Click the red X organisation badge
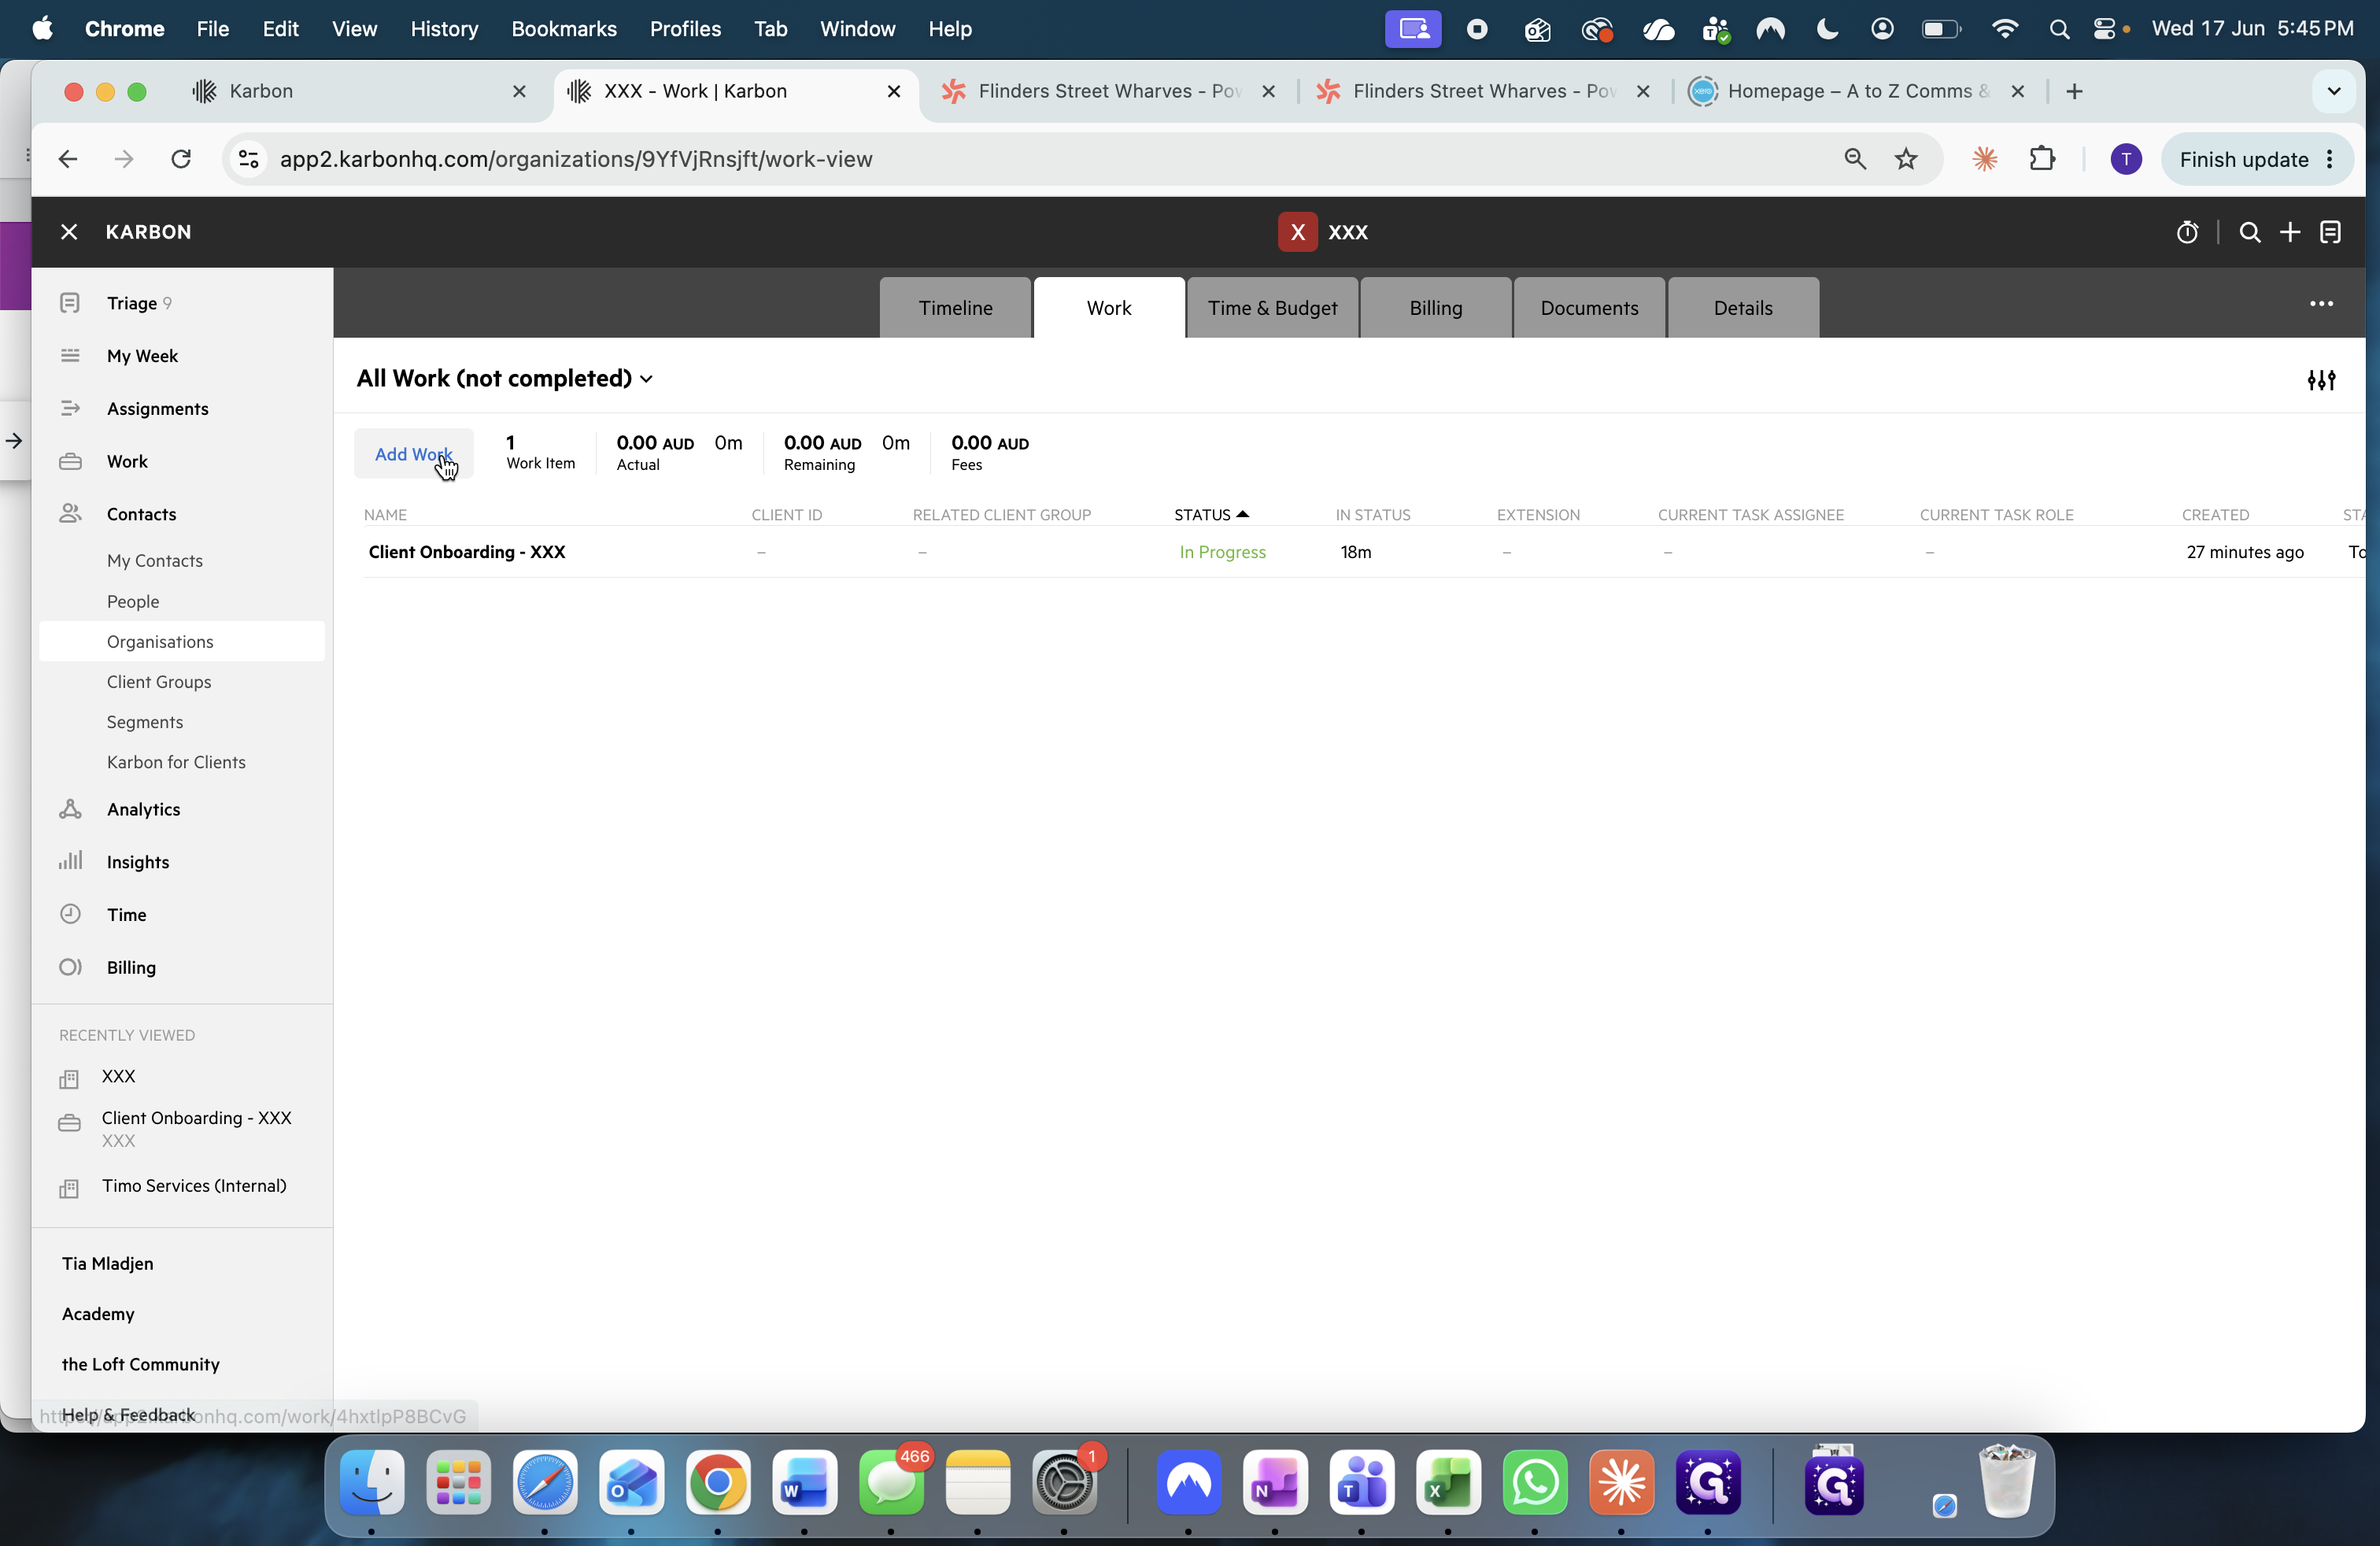The height and width of the screenshot is (1546, 2380). pyautogui.click(x=1297, y=232)
